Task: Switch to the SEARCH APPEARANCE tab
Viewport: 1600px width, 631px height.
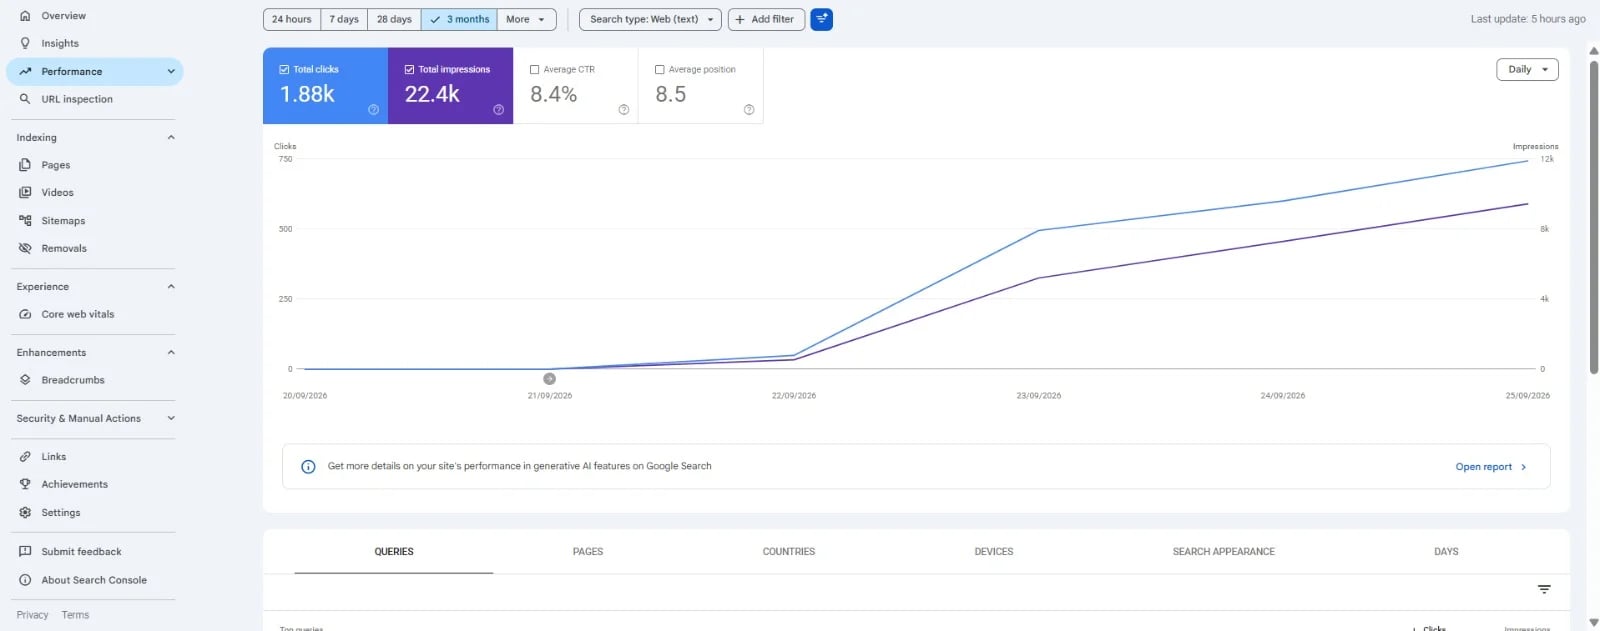Action: (1224, 552)
